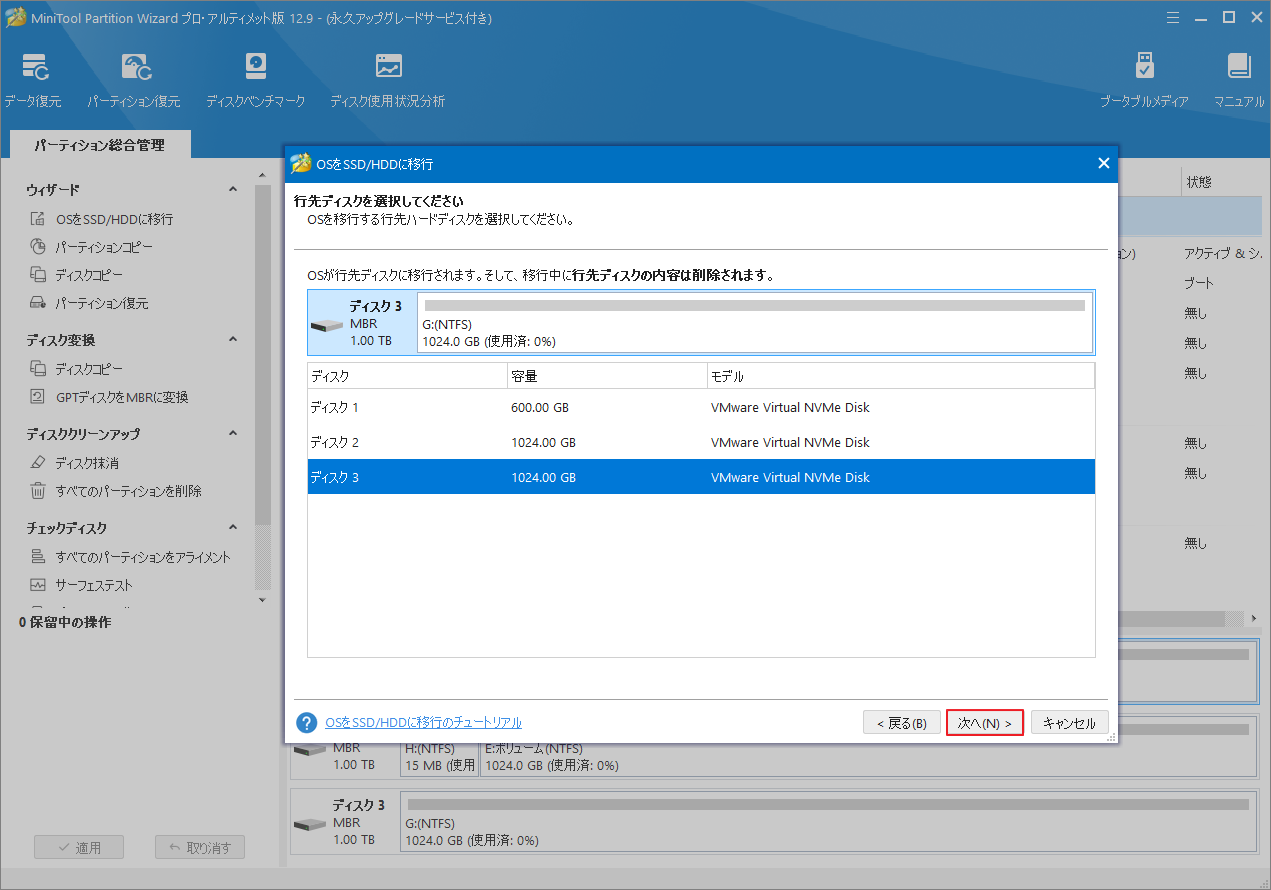Screen dimensions: 1271x890
Task: Click G:(NTFS) partition bar in dialog
Action: coord(755,323)
